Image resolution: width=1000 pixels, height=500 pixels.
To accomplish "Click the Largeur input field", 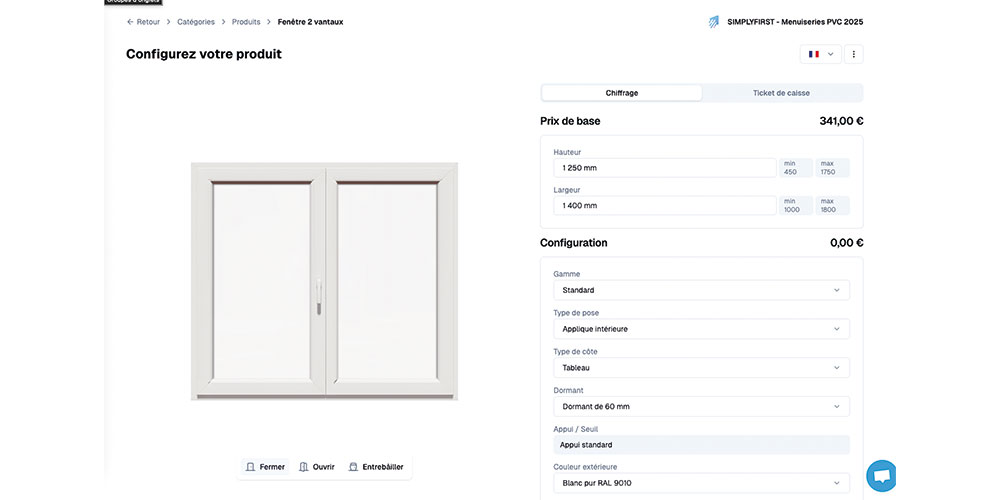I will pyautogui.click(x=664, y=206).
